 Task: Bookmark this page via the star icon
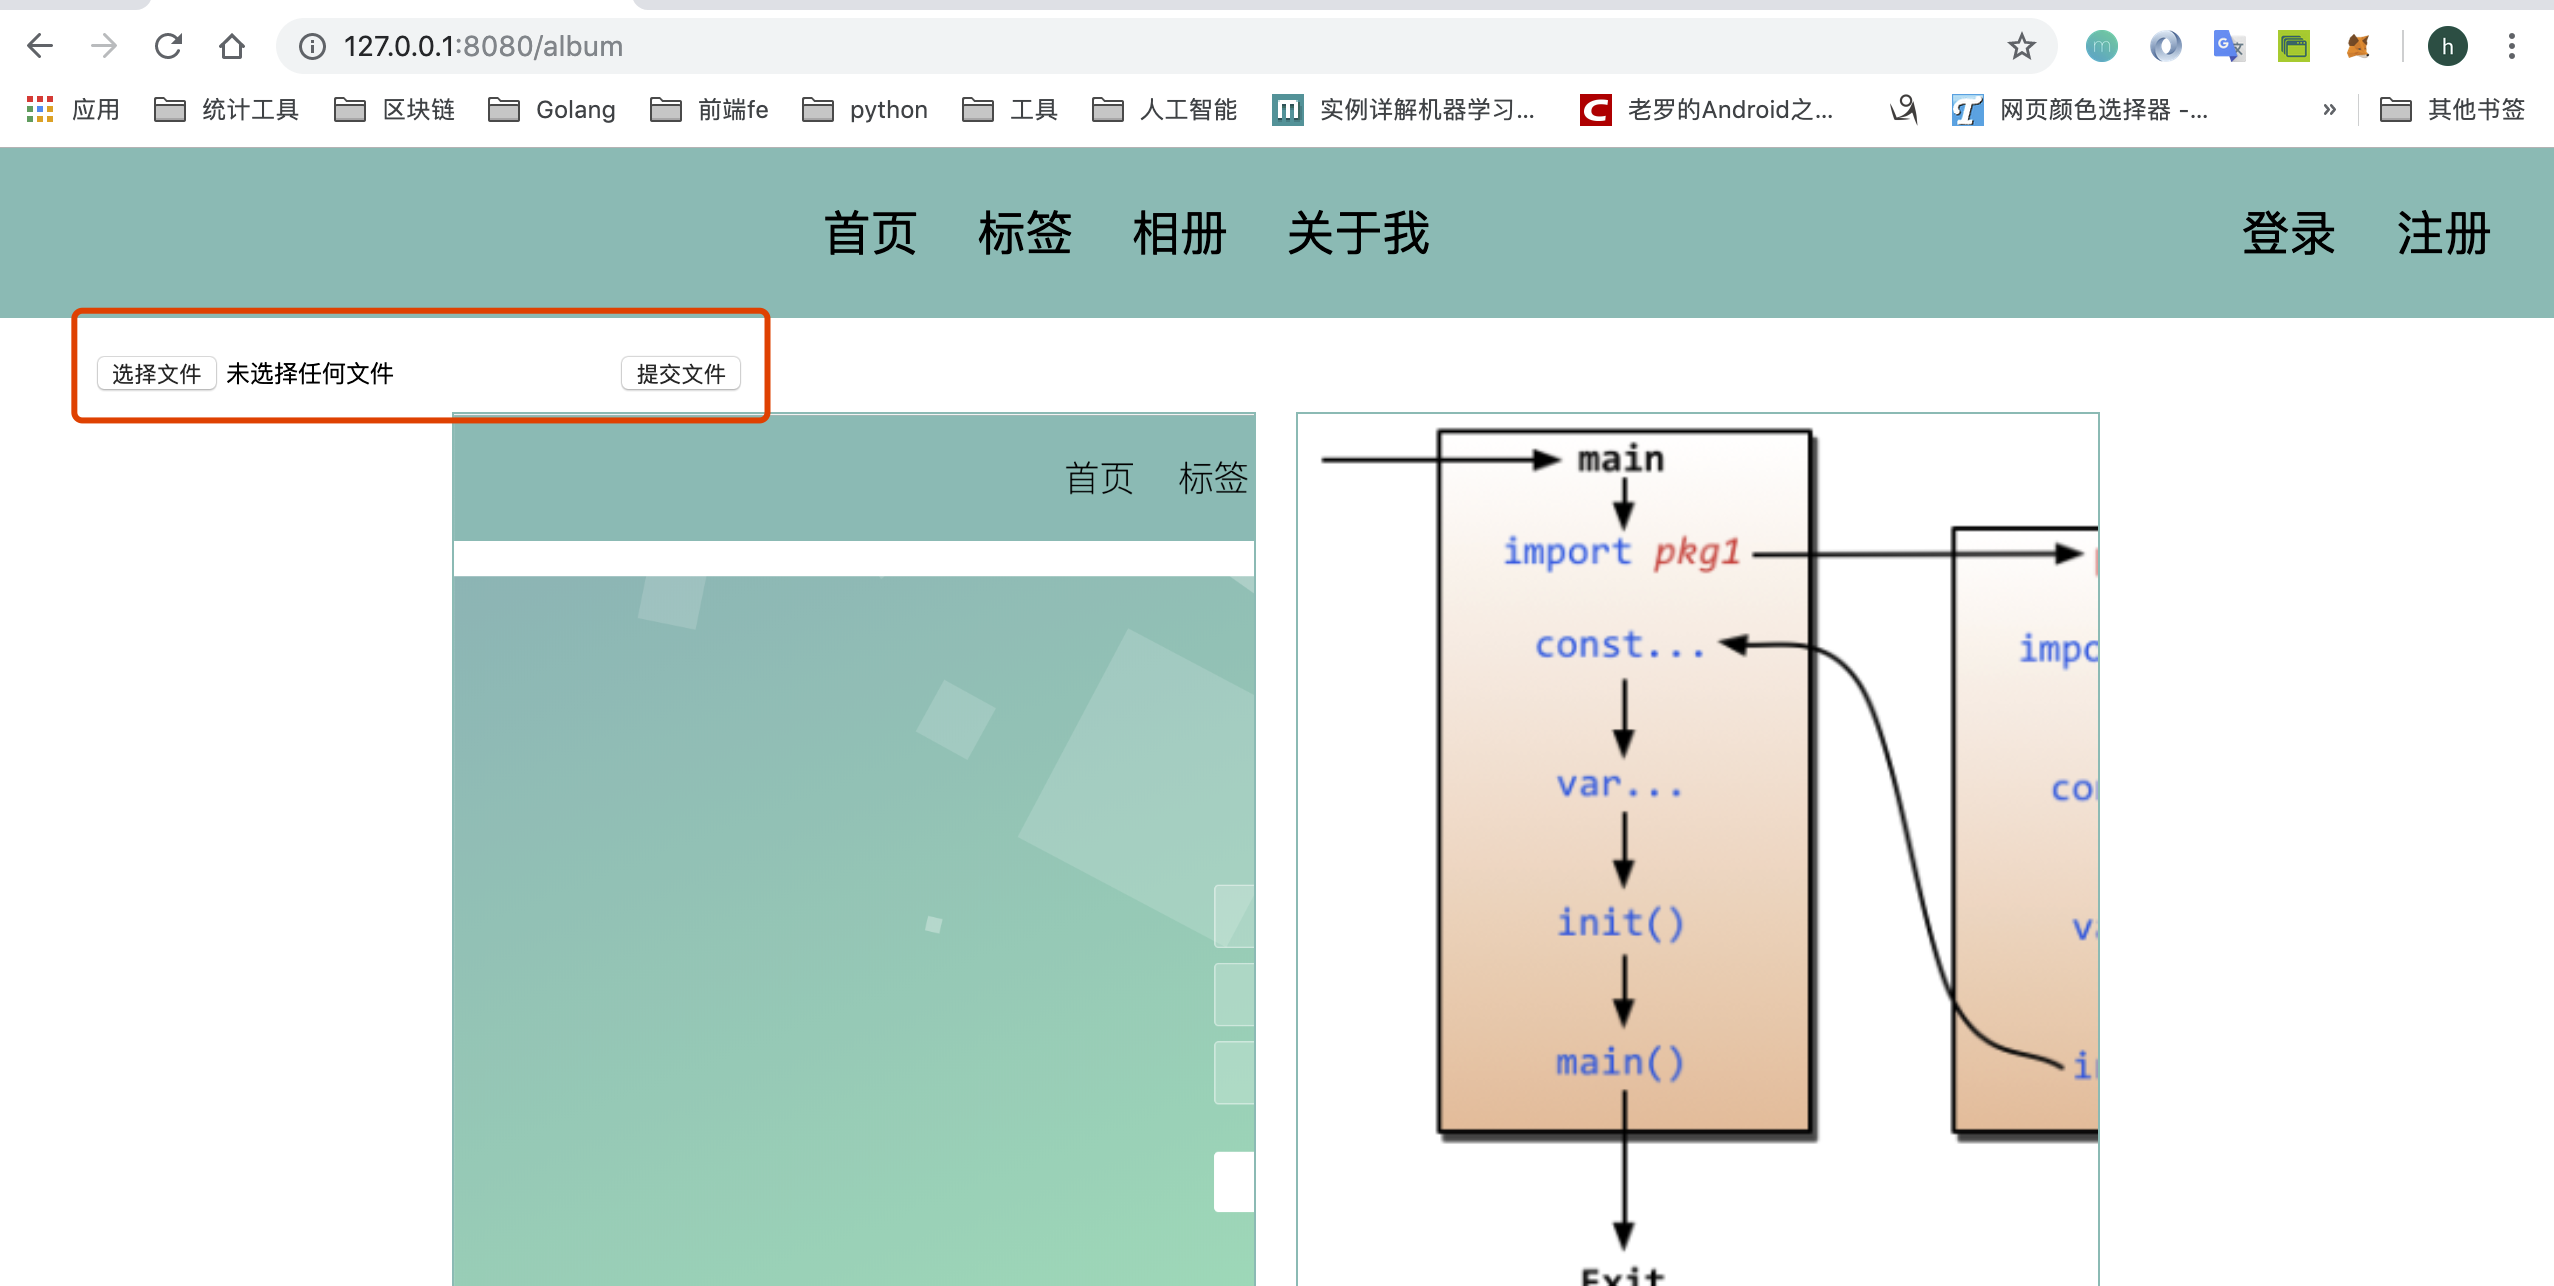pos(2020,46)
